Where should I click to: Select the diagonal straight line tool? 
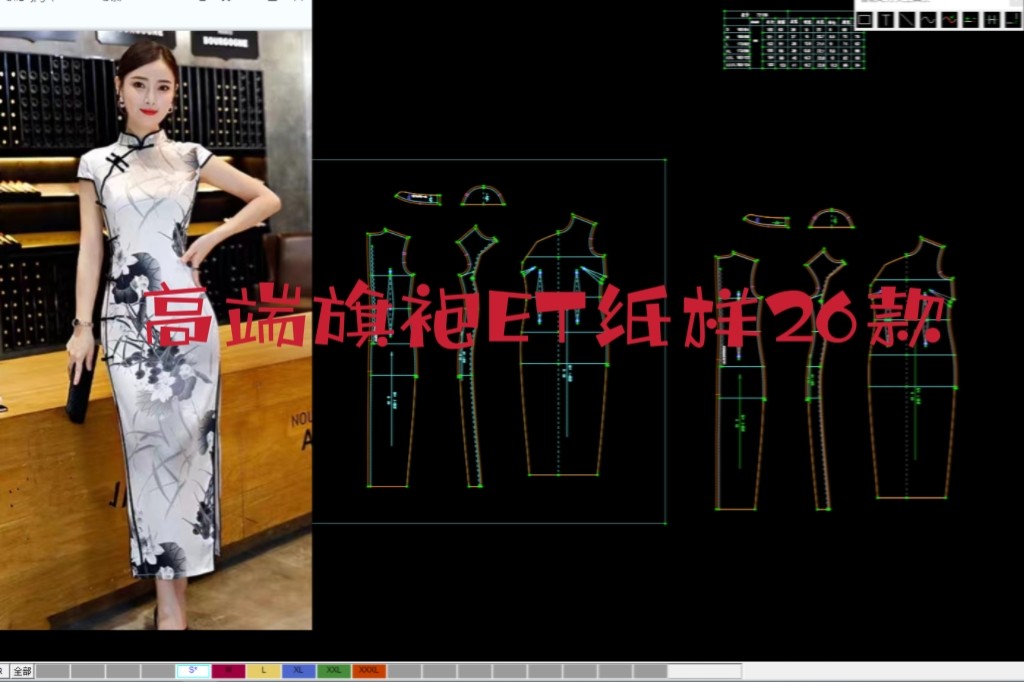(x=907, y=20)
